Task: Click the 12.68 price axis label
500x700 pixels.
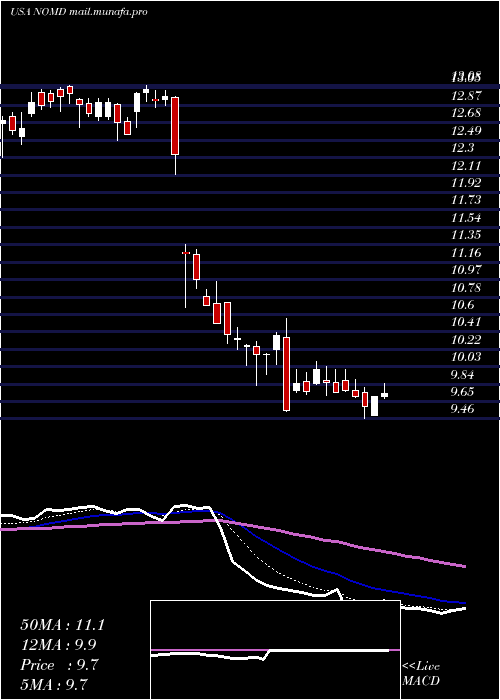Action: click(x=466, y=113)
